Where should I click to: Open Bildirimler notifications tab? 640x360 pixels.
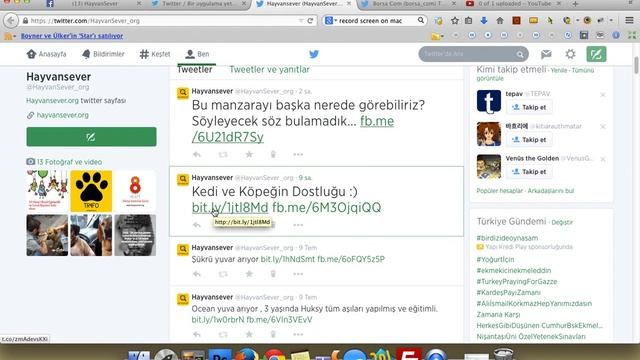103,54
